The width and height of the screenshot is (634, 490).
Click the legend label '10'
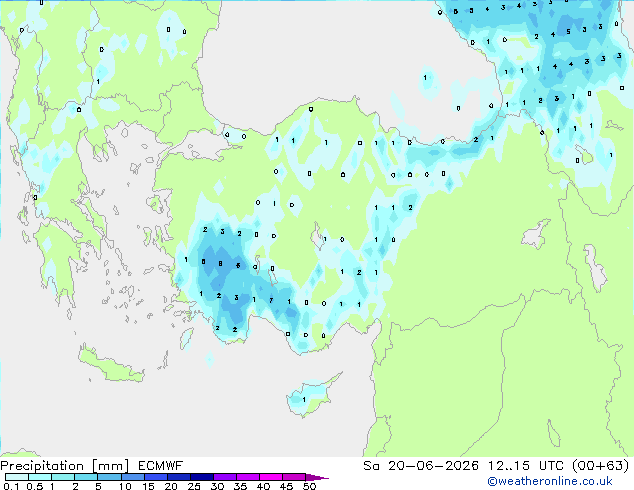coord(125,486)
